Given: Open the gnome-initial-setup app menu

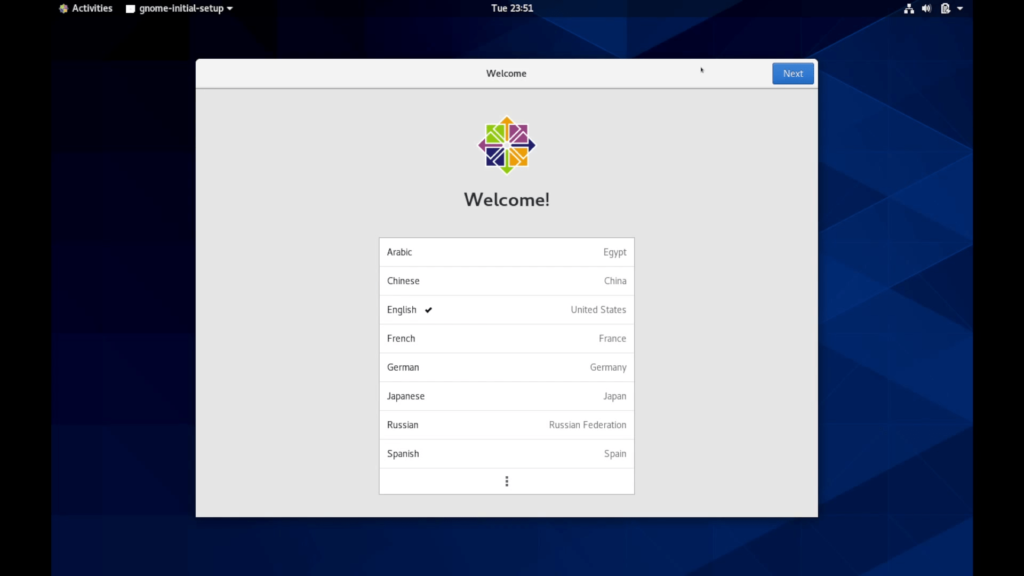Looking at the screenshot, I should tap(179, 8).
